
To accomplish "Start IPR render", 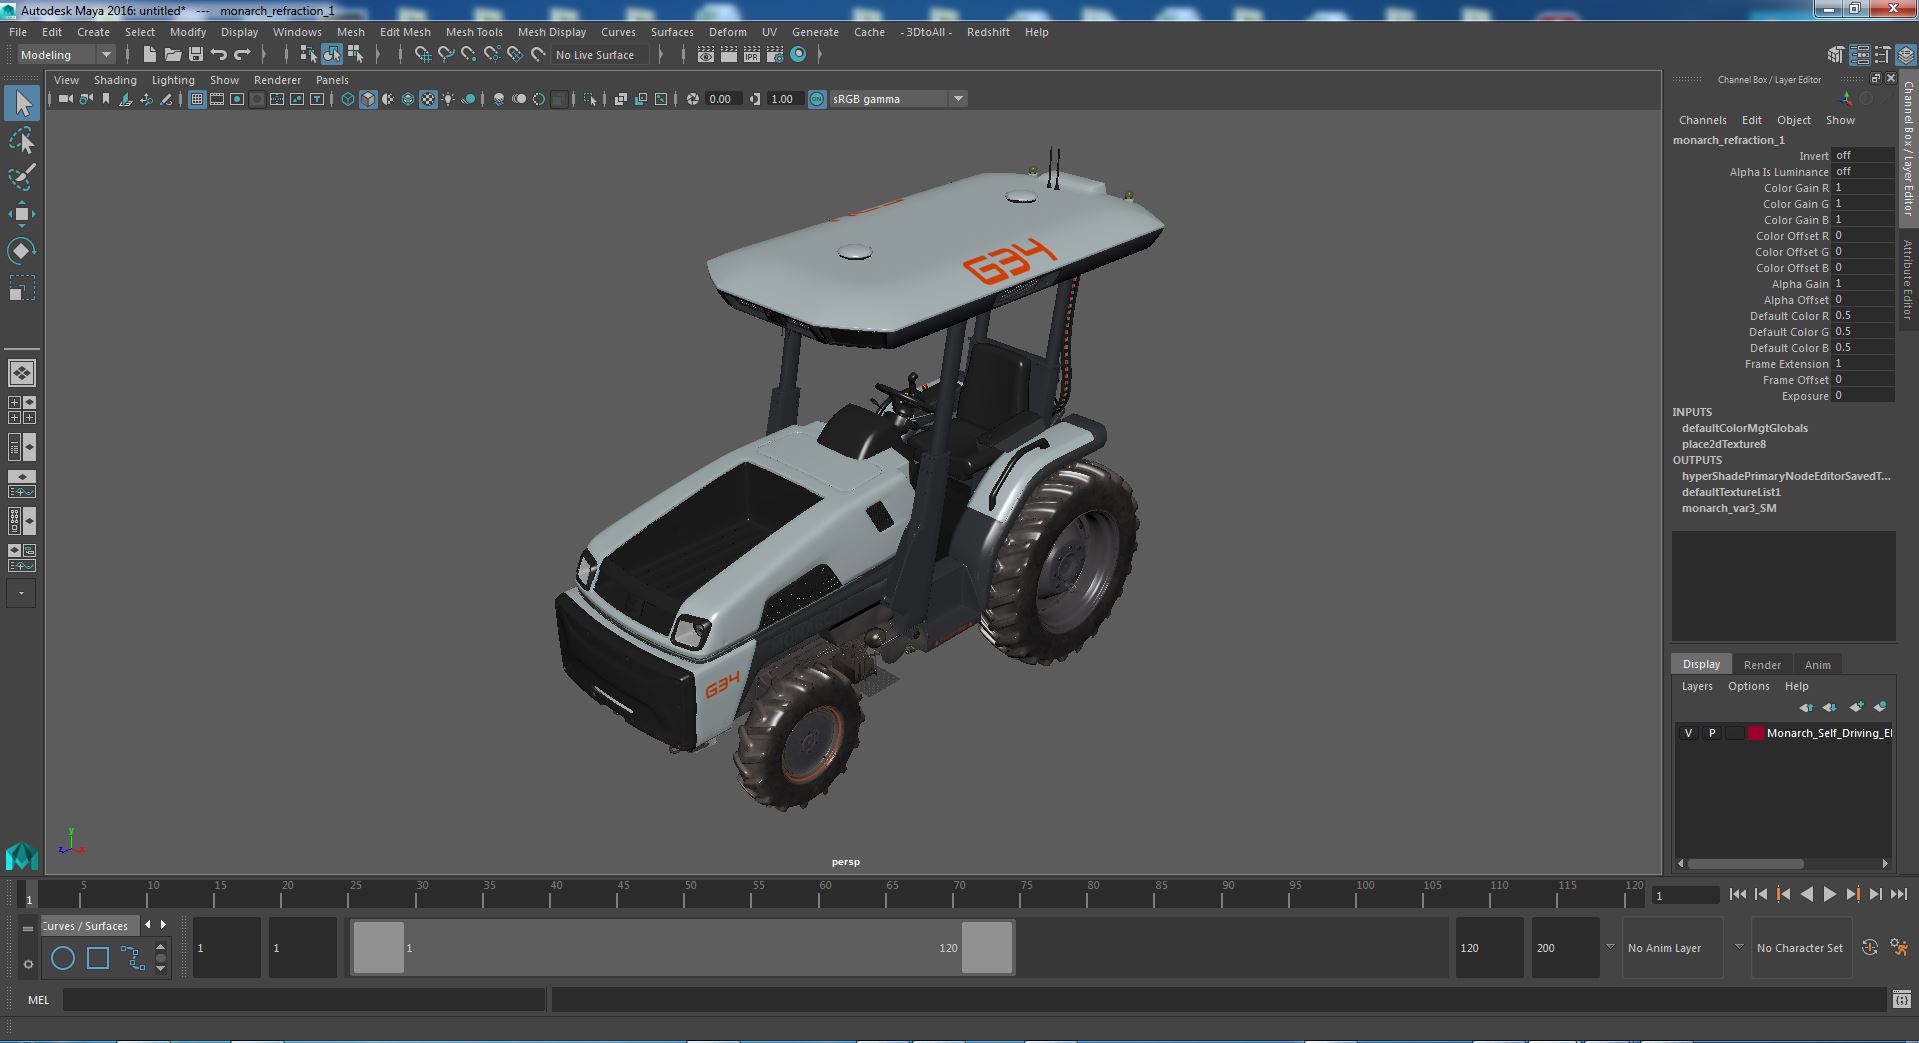I will point(752,55).
